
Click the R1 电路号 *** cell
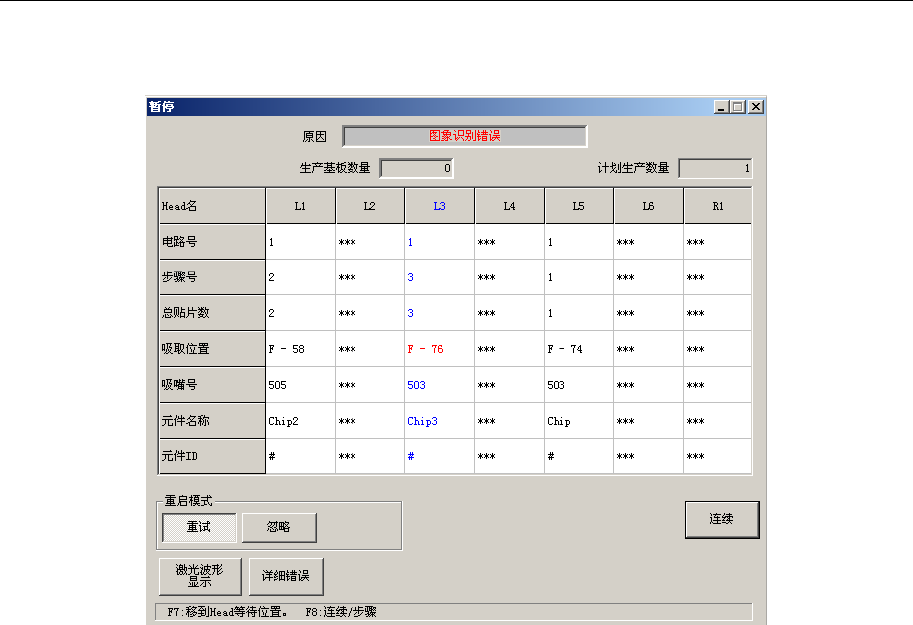coord(718,242)
